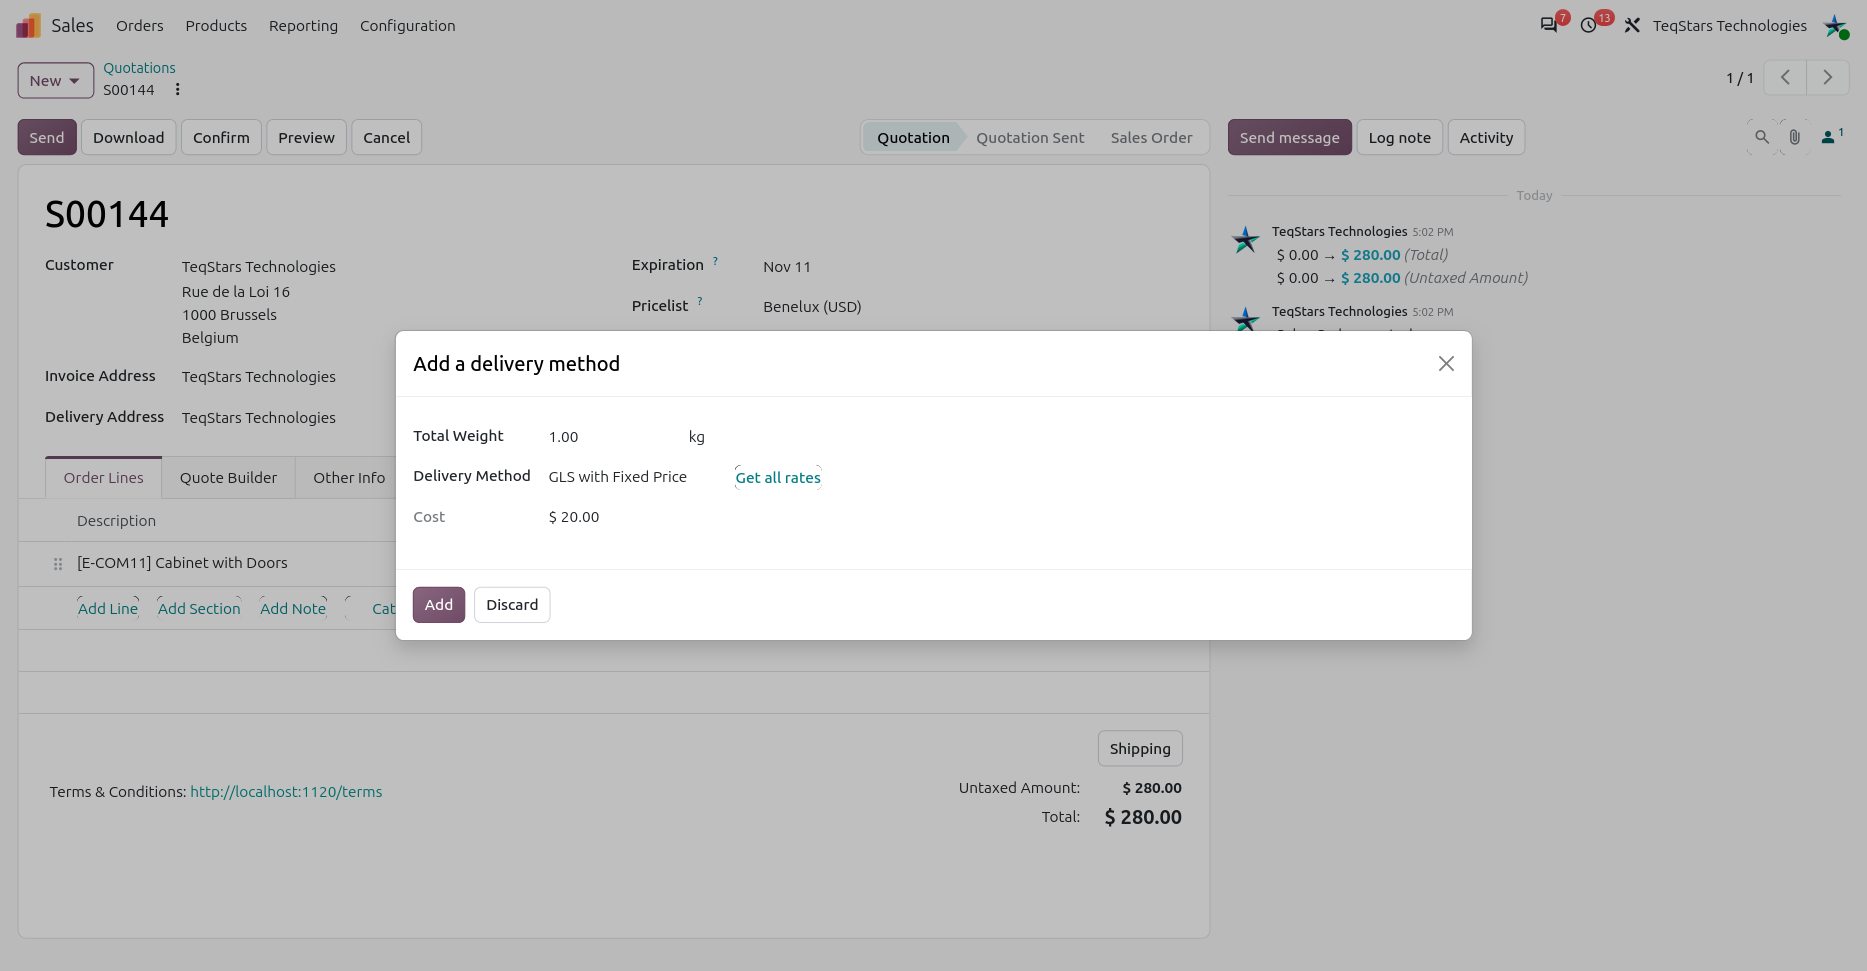Open the developer tools wrench icon
The image size is (1867, 971).
(x=1632, y=25)
